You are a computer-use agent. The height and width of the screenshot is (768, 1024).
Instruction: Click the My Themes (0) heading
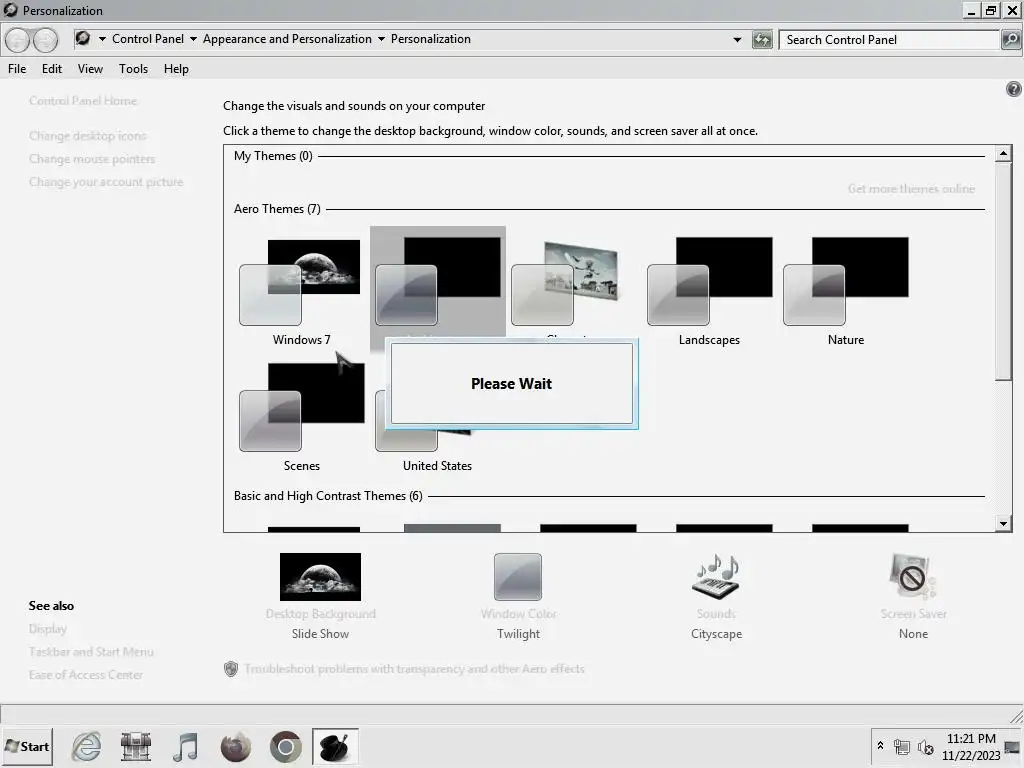point(273,156)
